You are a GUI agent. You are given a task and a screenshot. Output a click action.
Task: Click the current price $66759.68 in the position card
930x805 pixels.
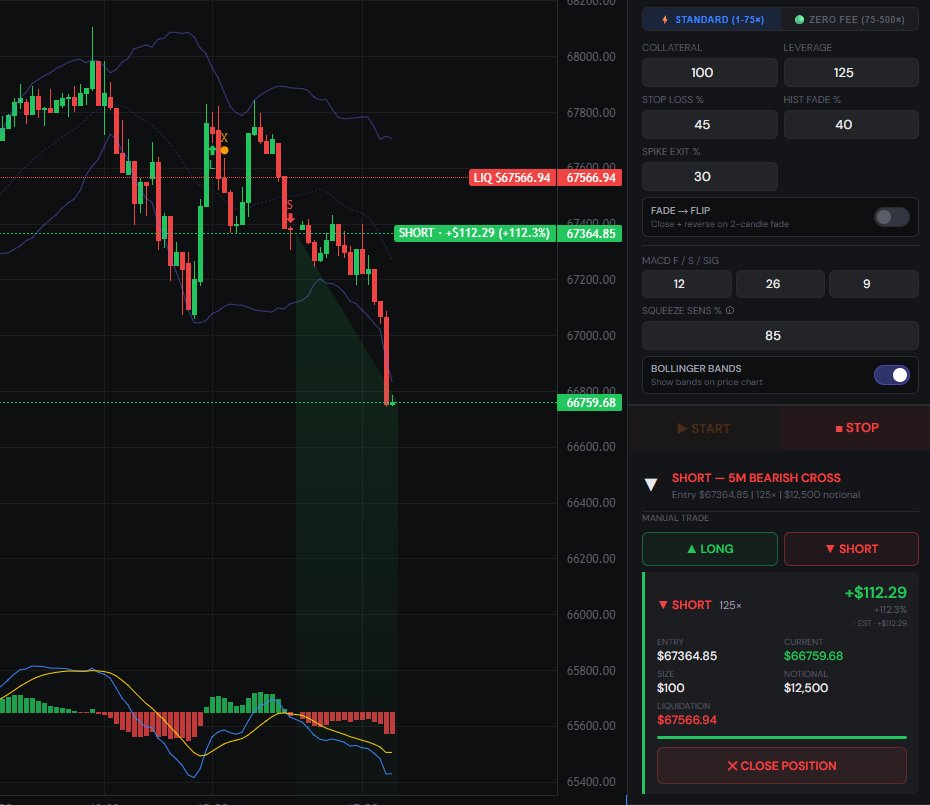tap(813, 656)
